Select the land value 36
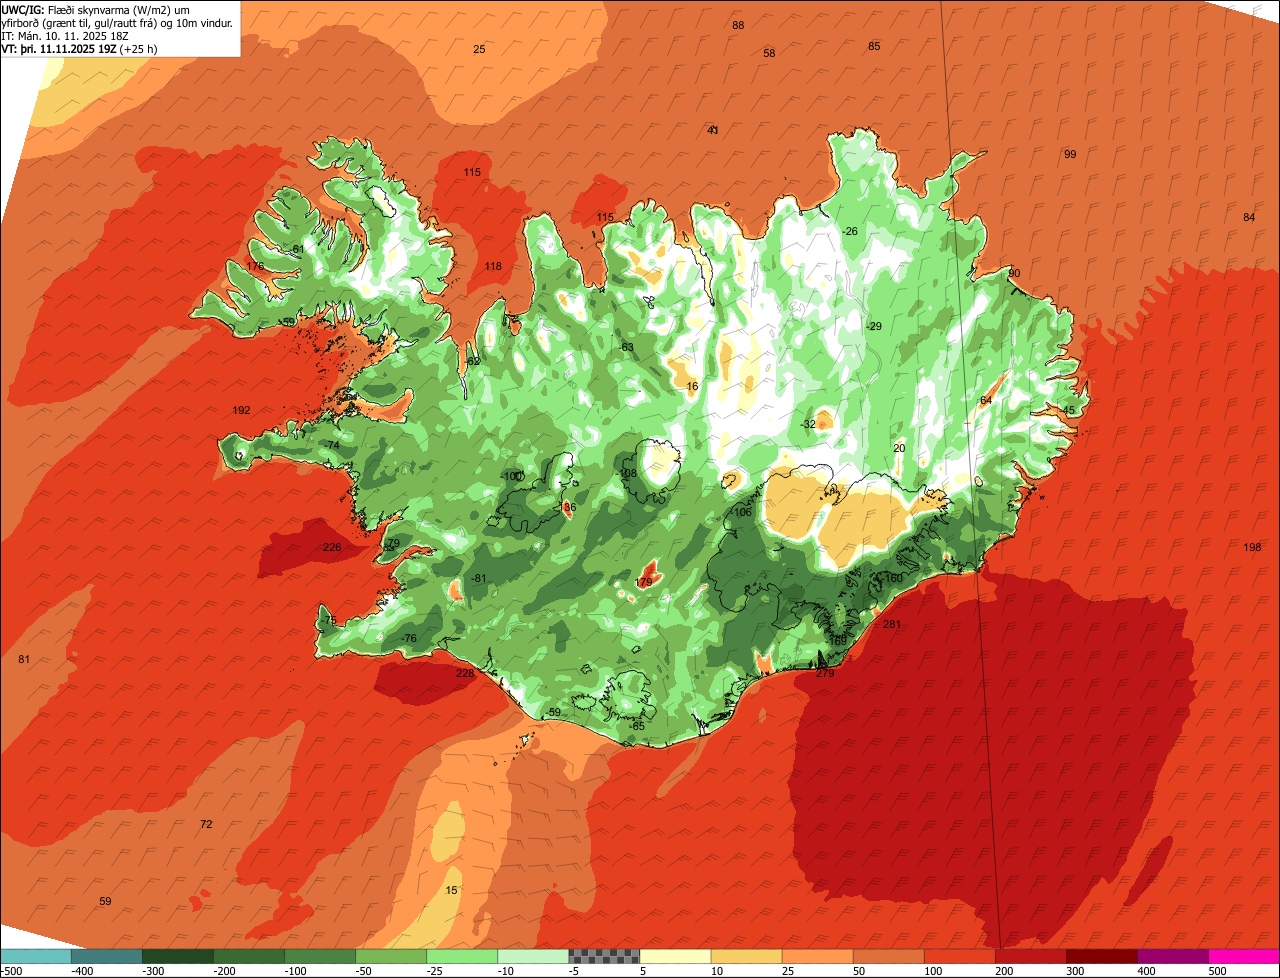This screenshot has width=1280, height=978. pos(570,507)
